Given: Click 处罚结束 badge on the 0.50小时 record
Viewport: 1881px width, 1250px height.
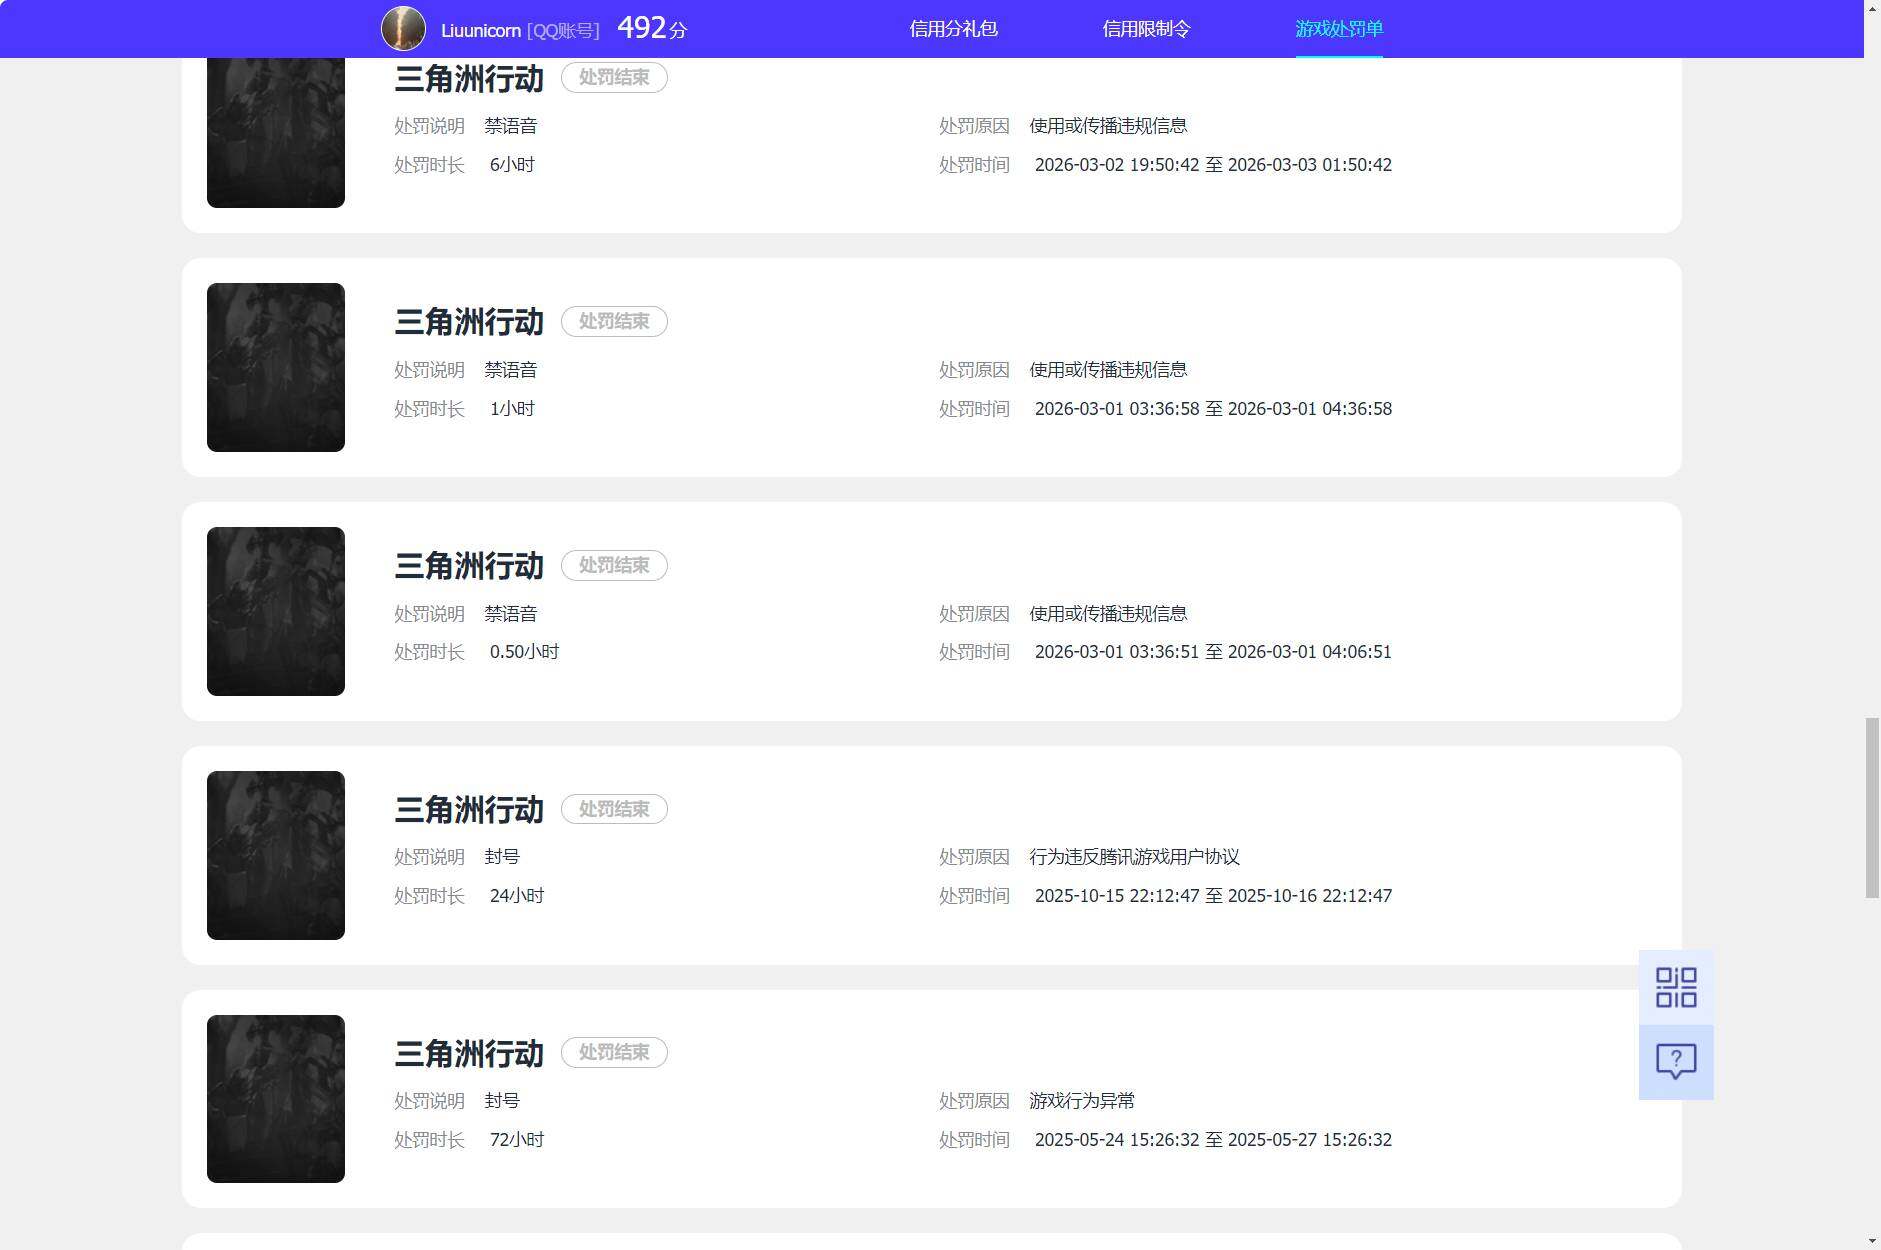Looking at the screenshot, I should [x=614, y=565].
